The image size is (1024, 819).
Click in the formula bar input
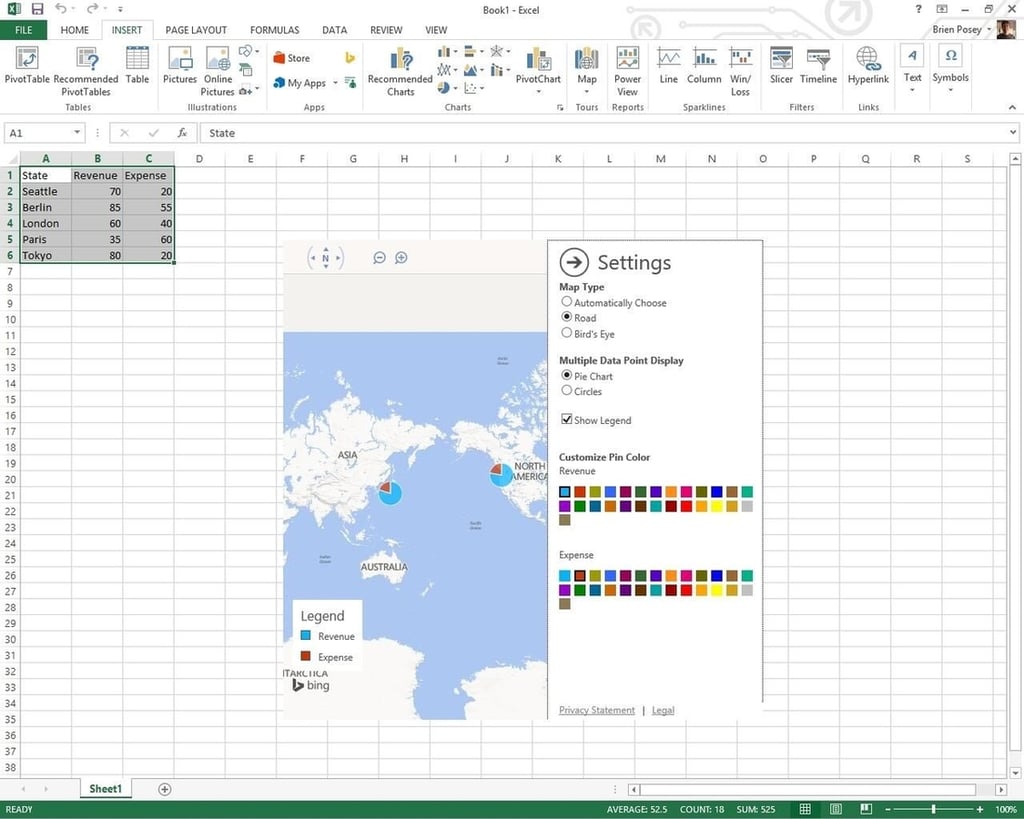[604, 133]
